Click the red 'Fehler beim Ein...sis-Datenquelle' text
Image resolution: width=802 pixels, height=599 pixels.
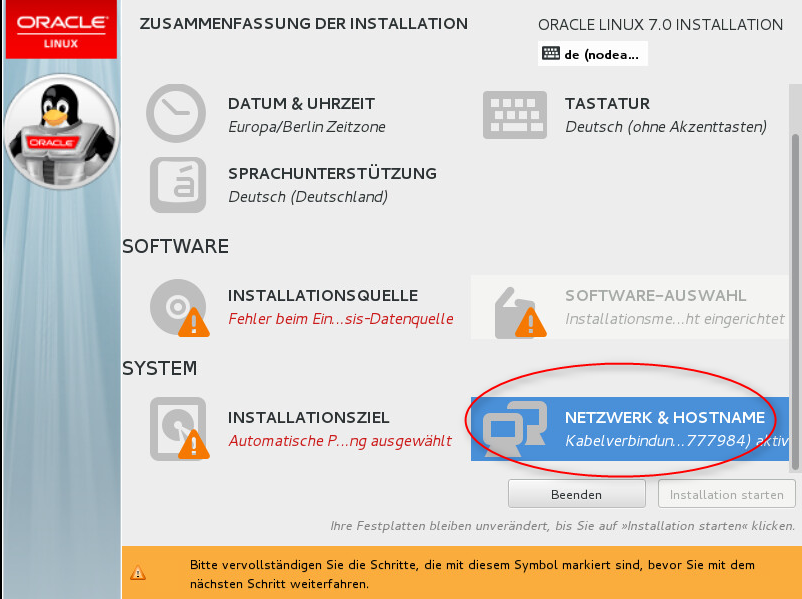(x=341, y=319)
